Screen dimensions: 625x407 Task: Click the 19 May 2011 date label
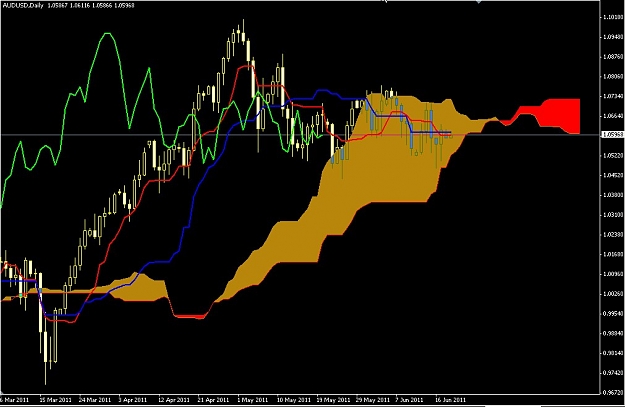[x=333, y=399]
